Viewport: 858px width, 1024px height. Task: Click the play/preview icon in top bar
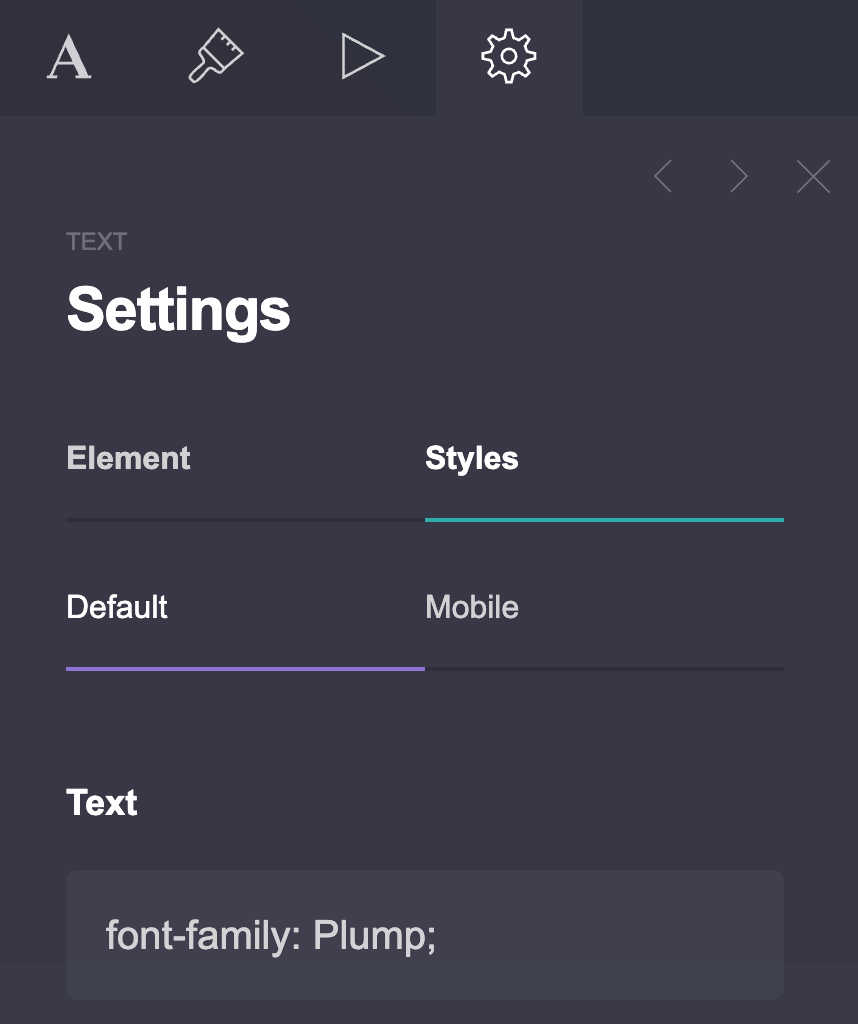tap(363, 56)
